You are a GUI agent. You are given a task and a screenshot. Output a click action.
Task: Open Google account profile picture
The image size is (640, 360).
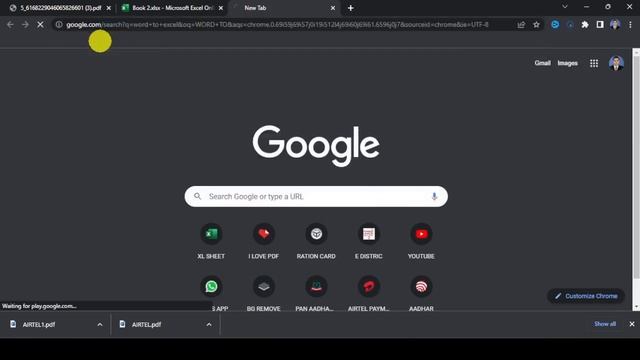(x=616, y=63)
